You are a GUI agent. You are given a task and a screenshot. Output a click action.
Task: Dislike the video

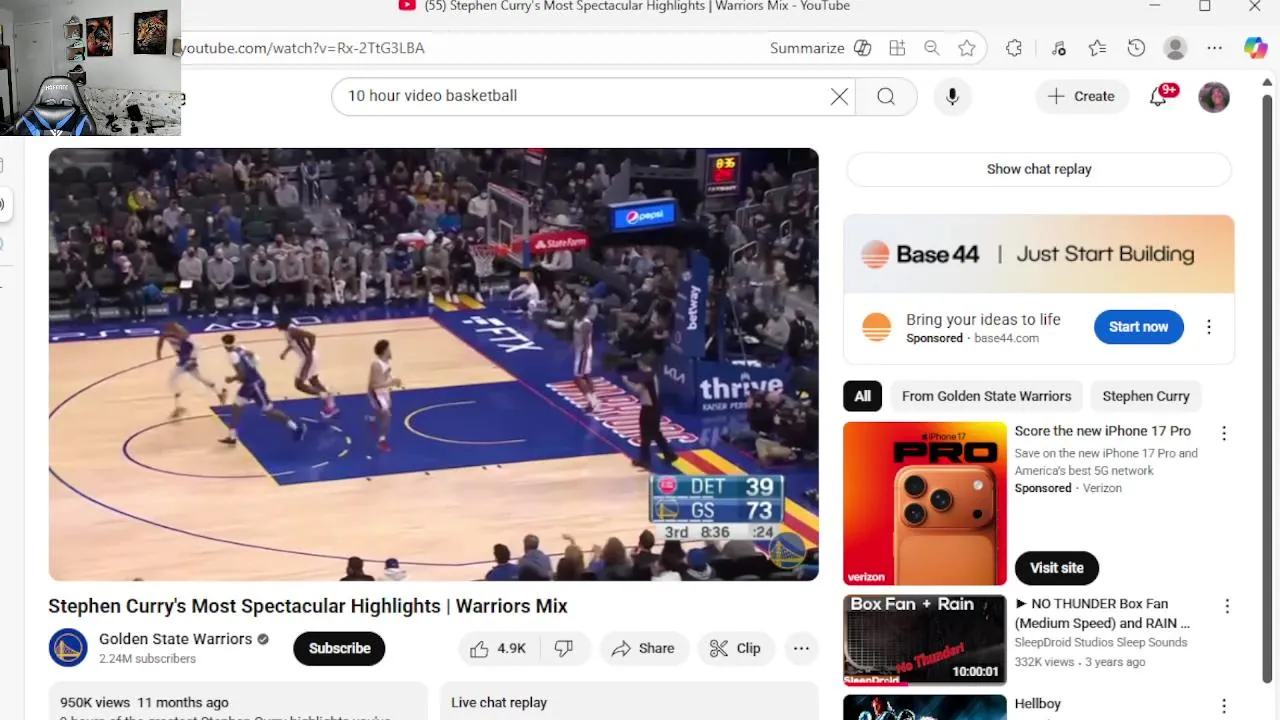click(564, 648)
